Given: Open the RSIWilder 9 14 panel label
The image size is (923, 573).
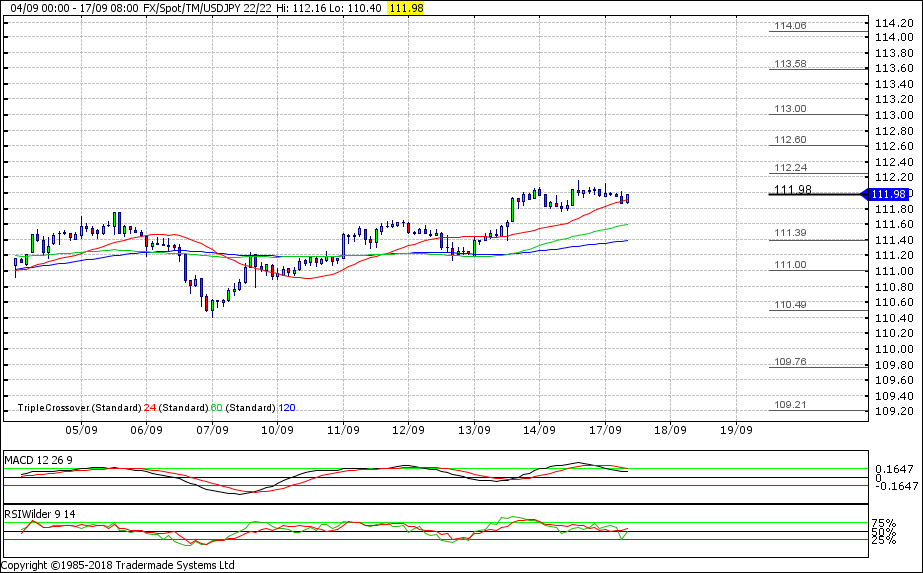Looking at the screenshot, I should point(41,514).
